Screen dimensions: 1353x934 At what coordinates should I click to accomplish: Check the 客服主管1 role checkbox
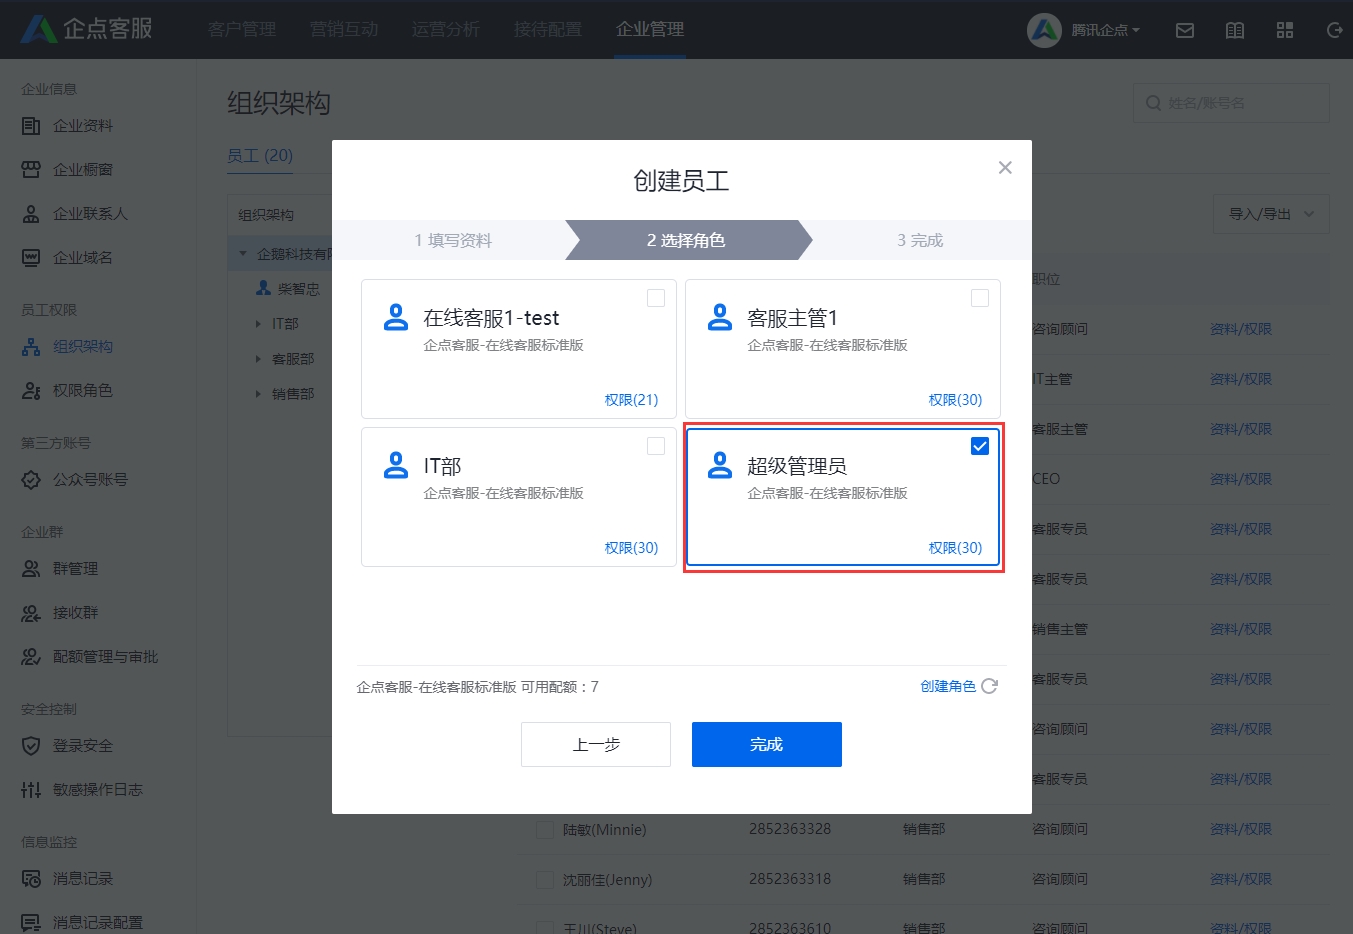tap(980, 298)
